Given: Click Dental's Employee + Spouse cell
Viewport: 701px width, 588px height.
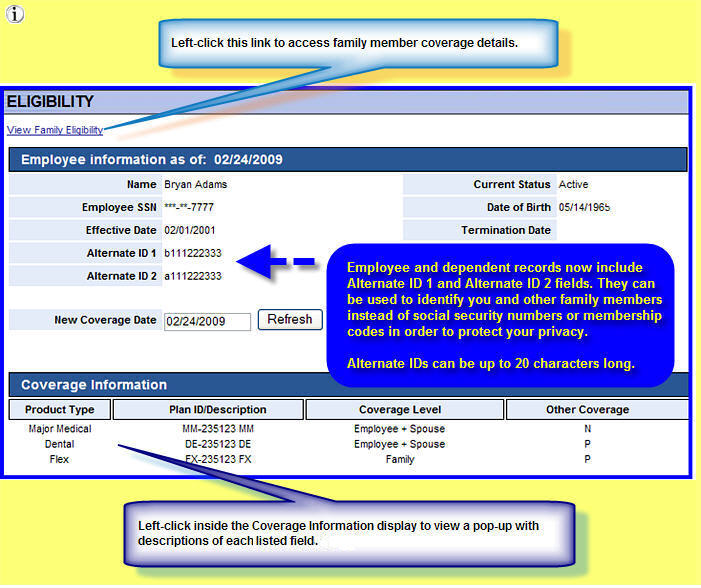Looking at the screenshot, I should click(399, 444).
